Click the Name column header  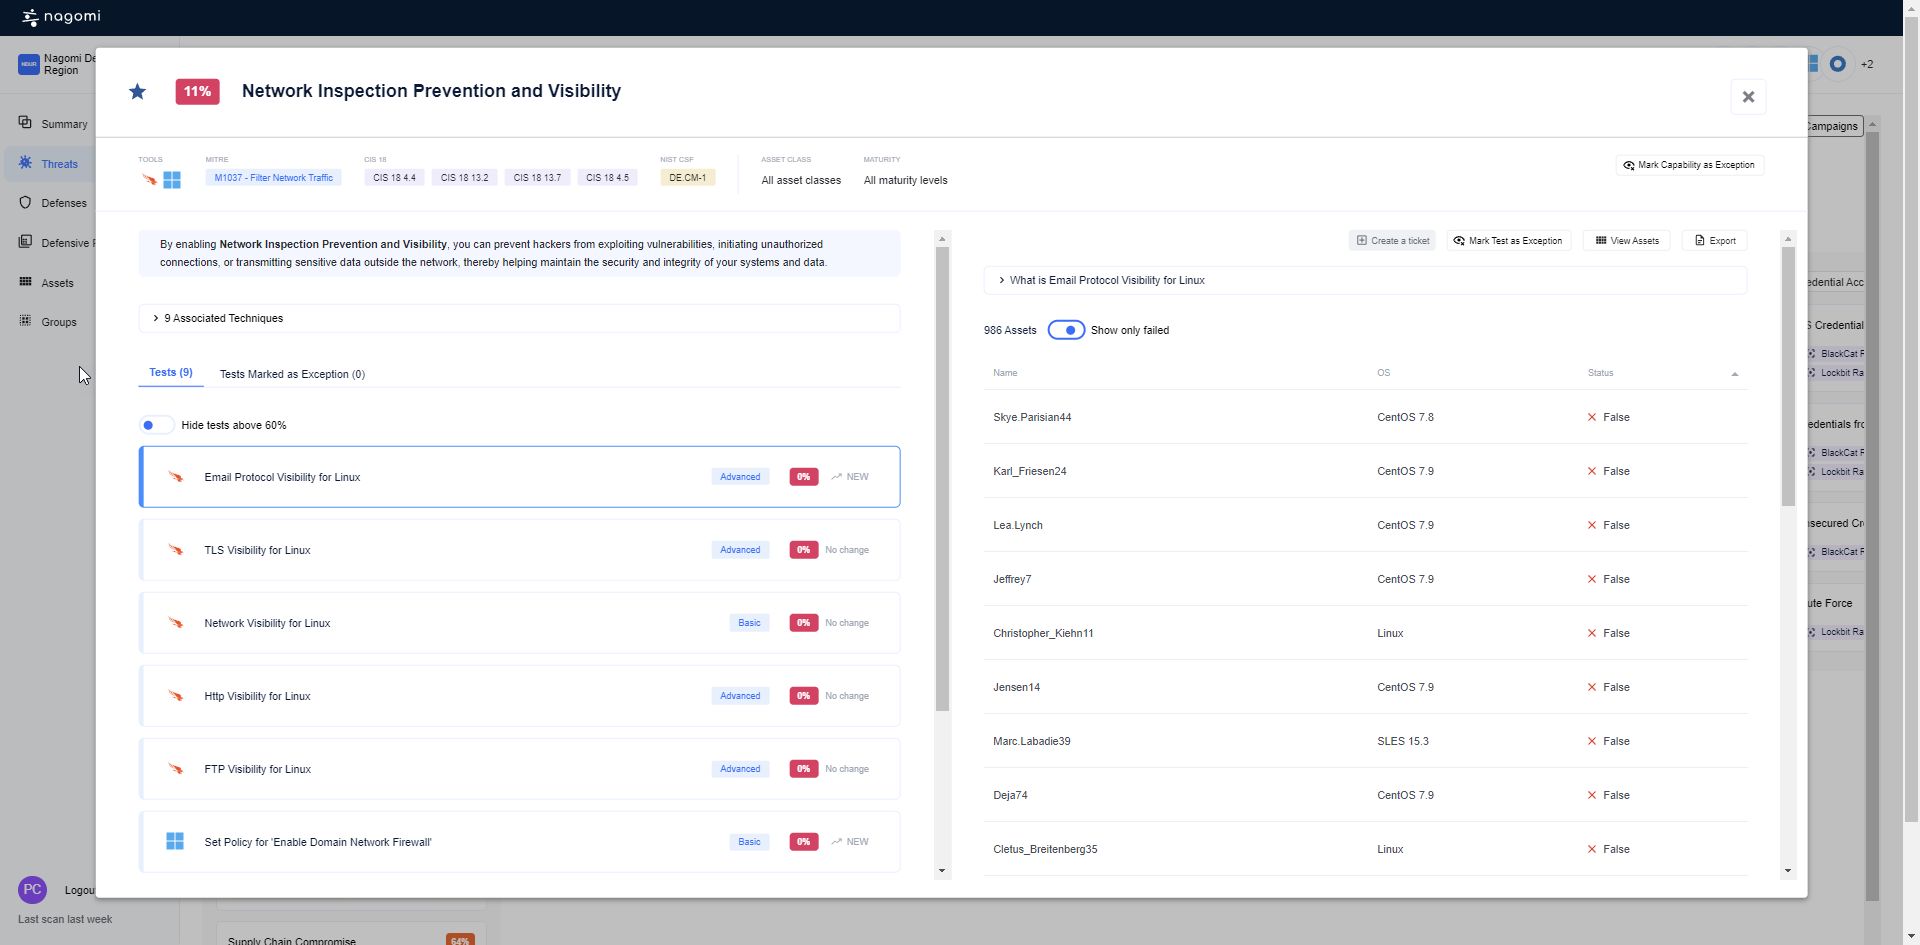click(x=1005, y=373)
